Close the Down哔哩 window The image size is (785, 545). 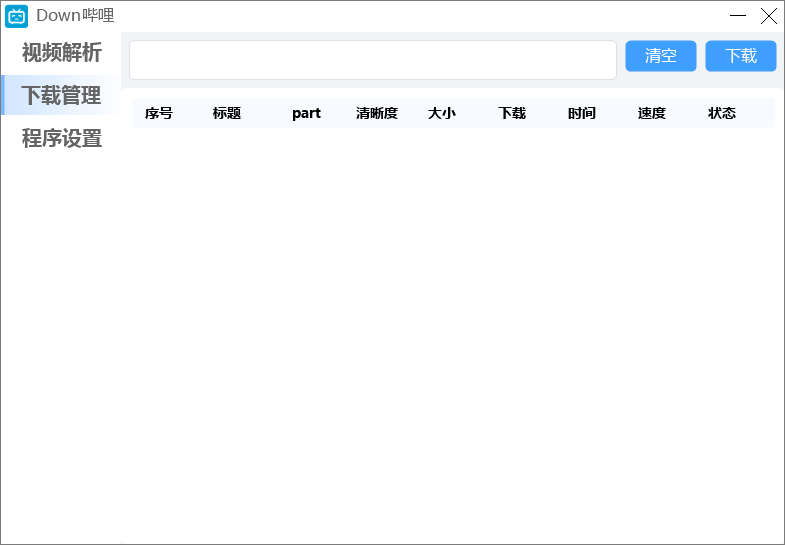tap(769, 16)
